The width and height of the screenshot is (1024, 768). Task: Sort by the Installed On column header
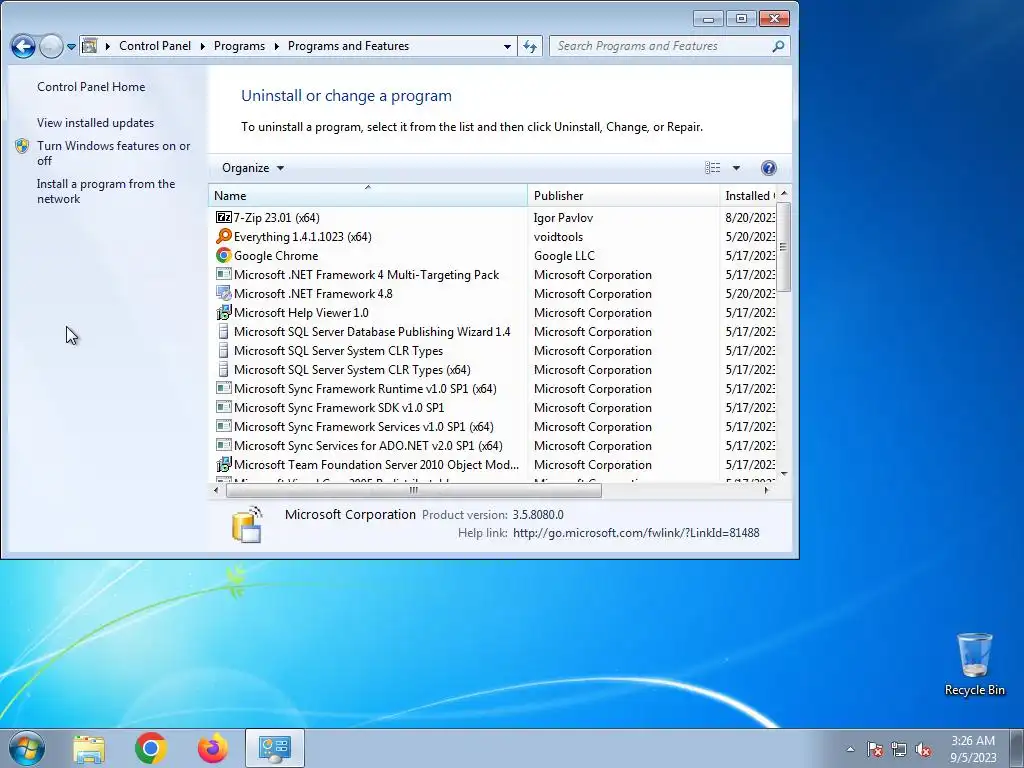[x=748, y=195]
